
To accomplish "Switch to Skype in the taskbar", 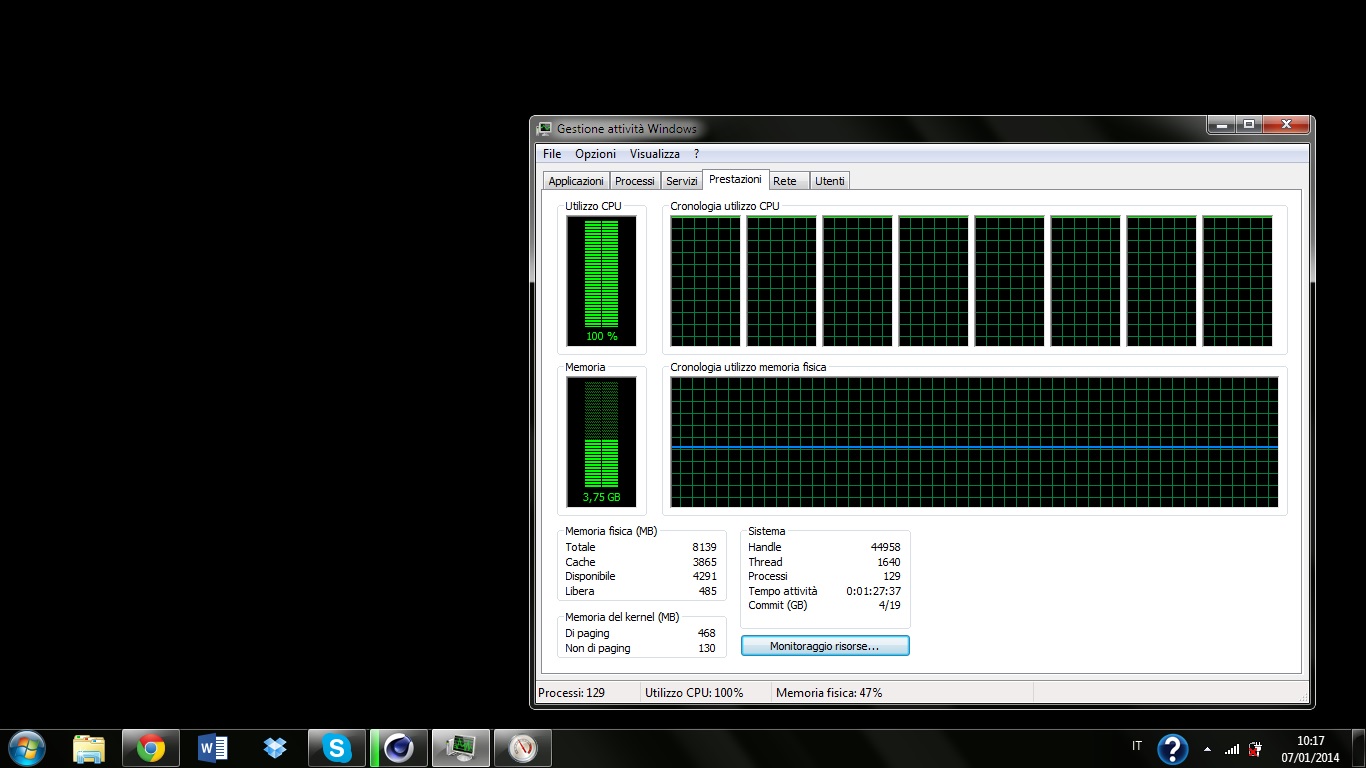I will pos(337,748).
